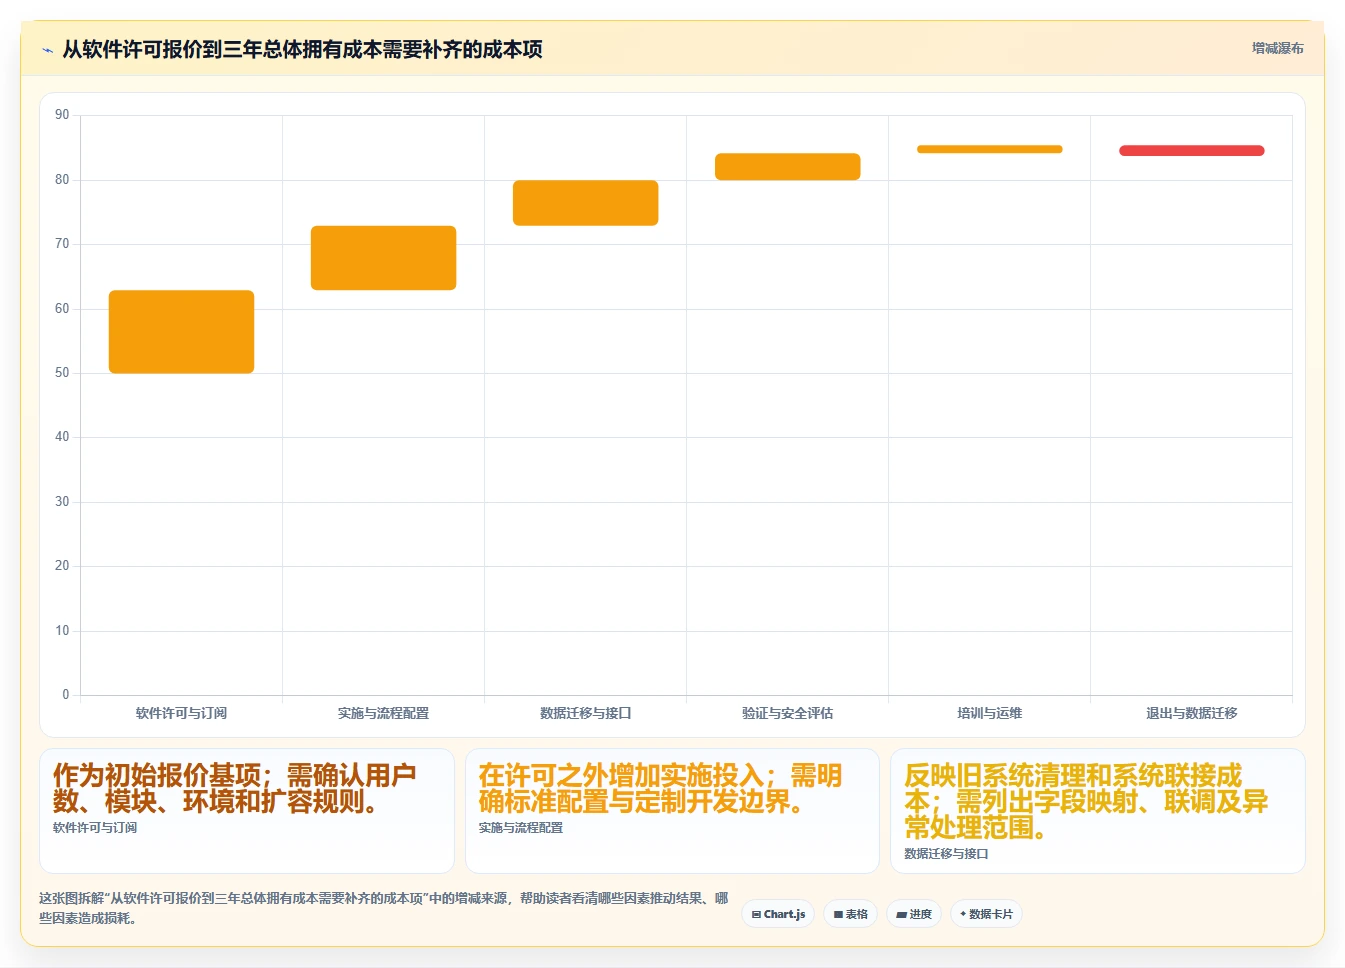Click the 数据卡片 tag chip
1345x968 pixels.
point(986,914)
